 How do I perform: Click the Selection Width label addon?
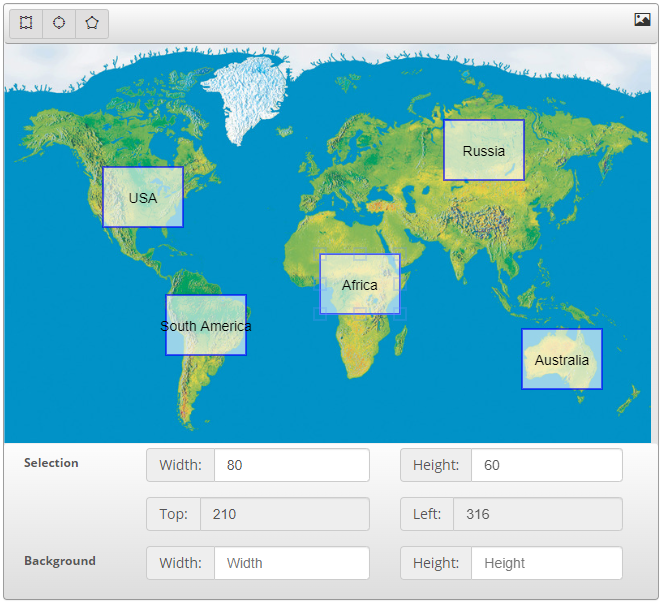tap(181, 465)
